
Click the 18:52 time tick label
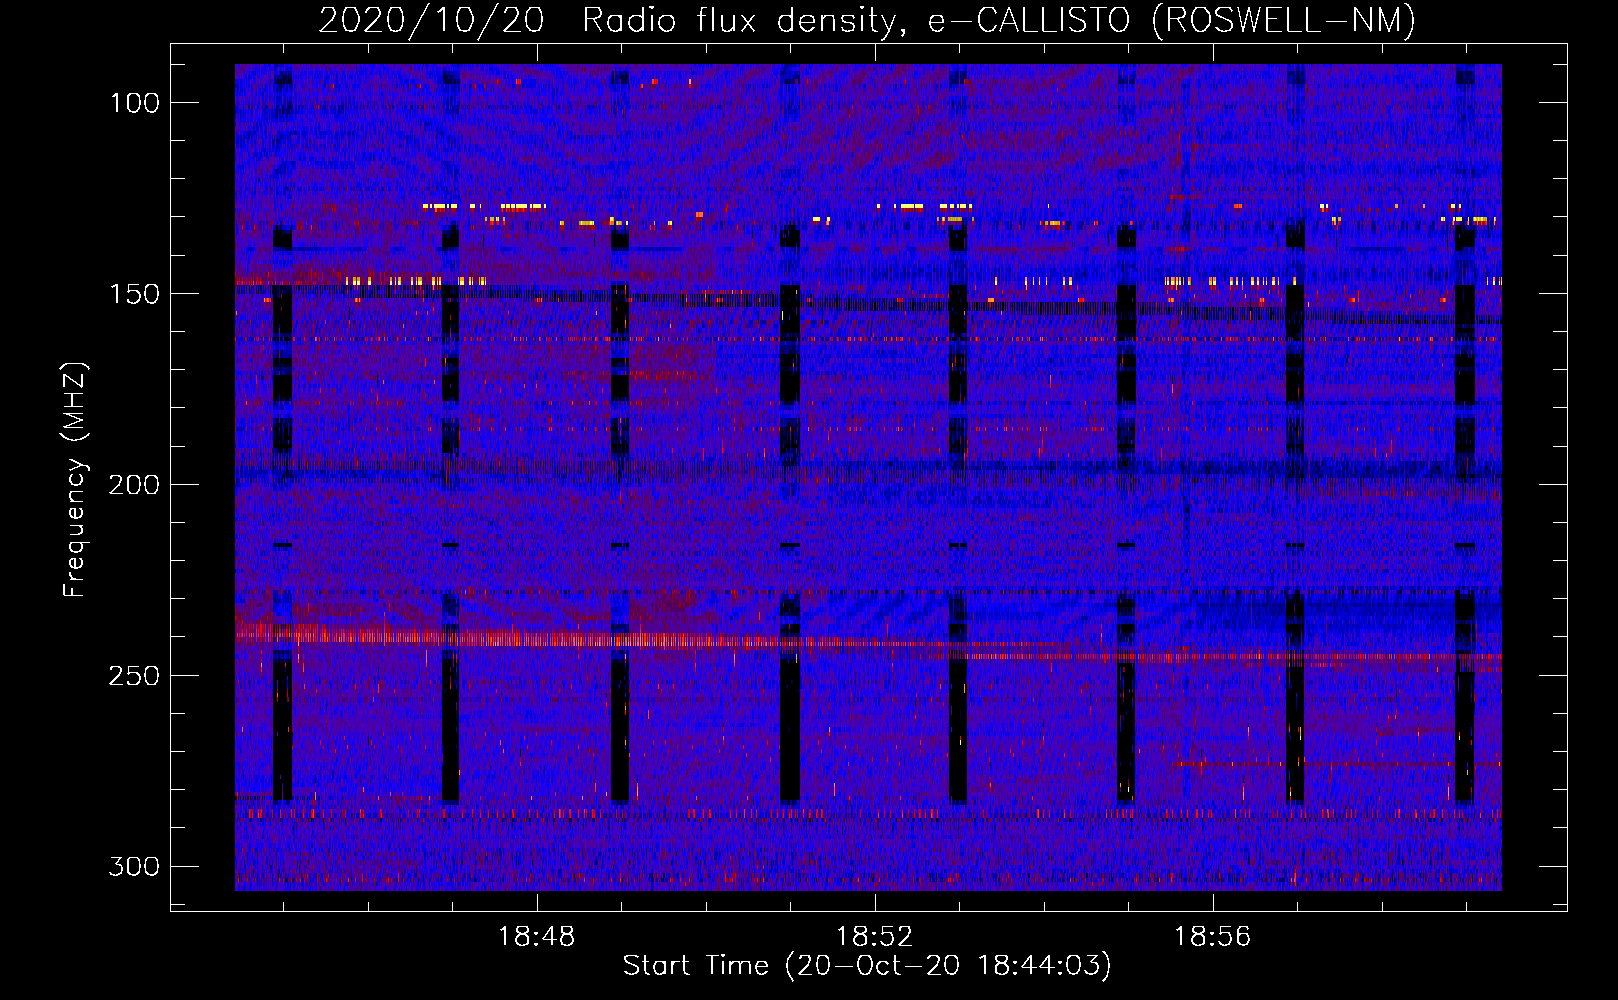[x=875, y=937]
